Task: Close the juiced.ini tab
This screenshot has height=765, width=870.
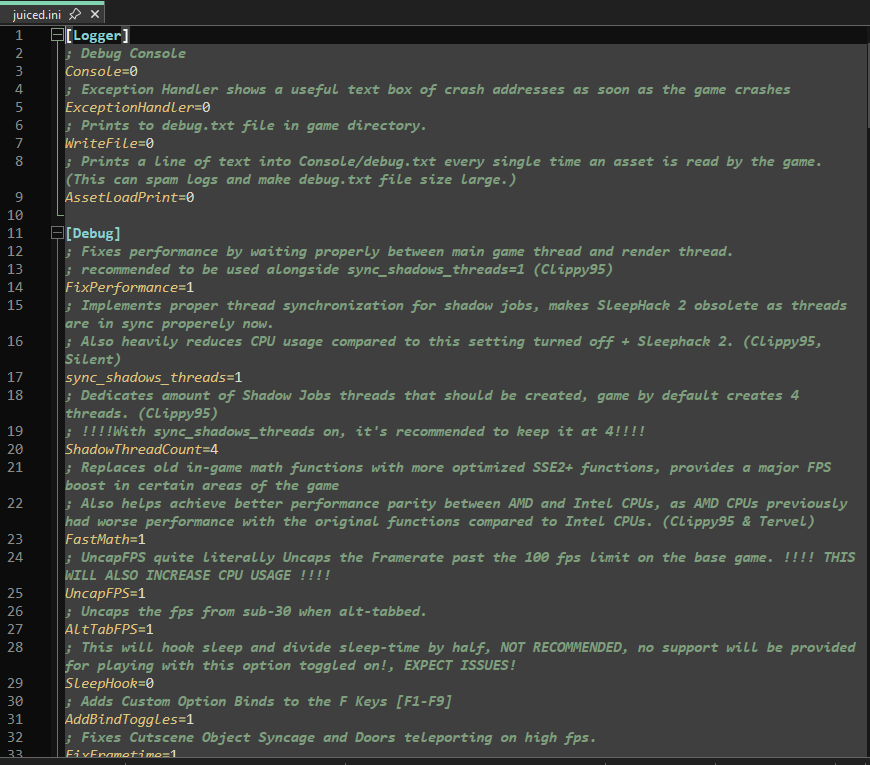Action: coord(95,14)
